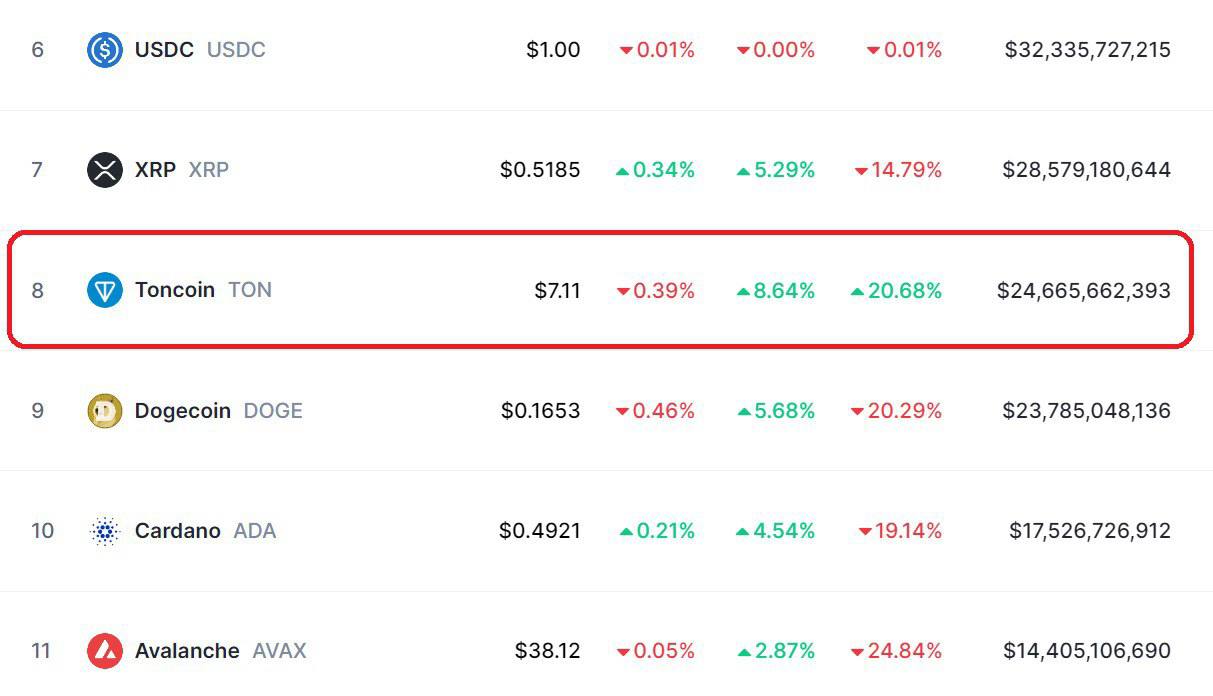Click the Avalanche logo icon
This screenshot has height=696, width=1213.
105,651
